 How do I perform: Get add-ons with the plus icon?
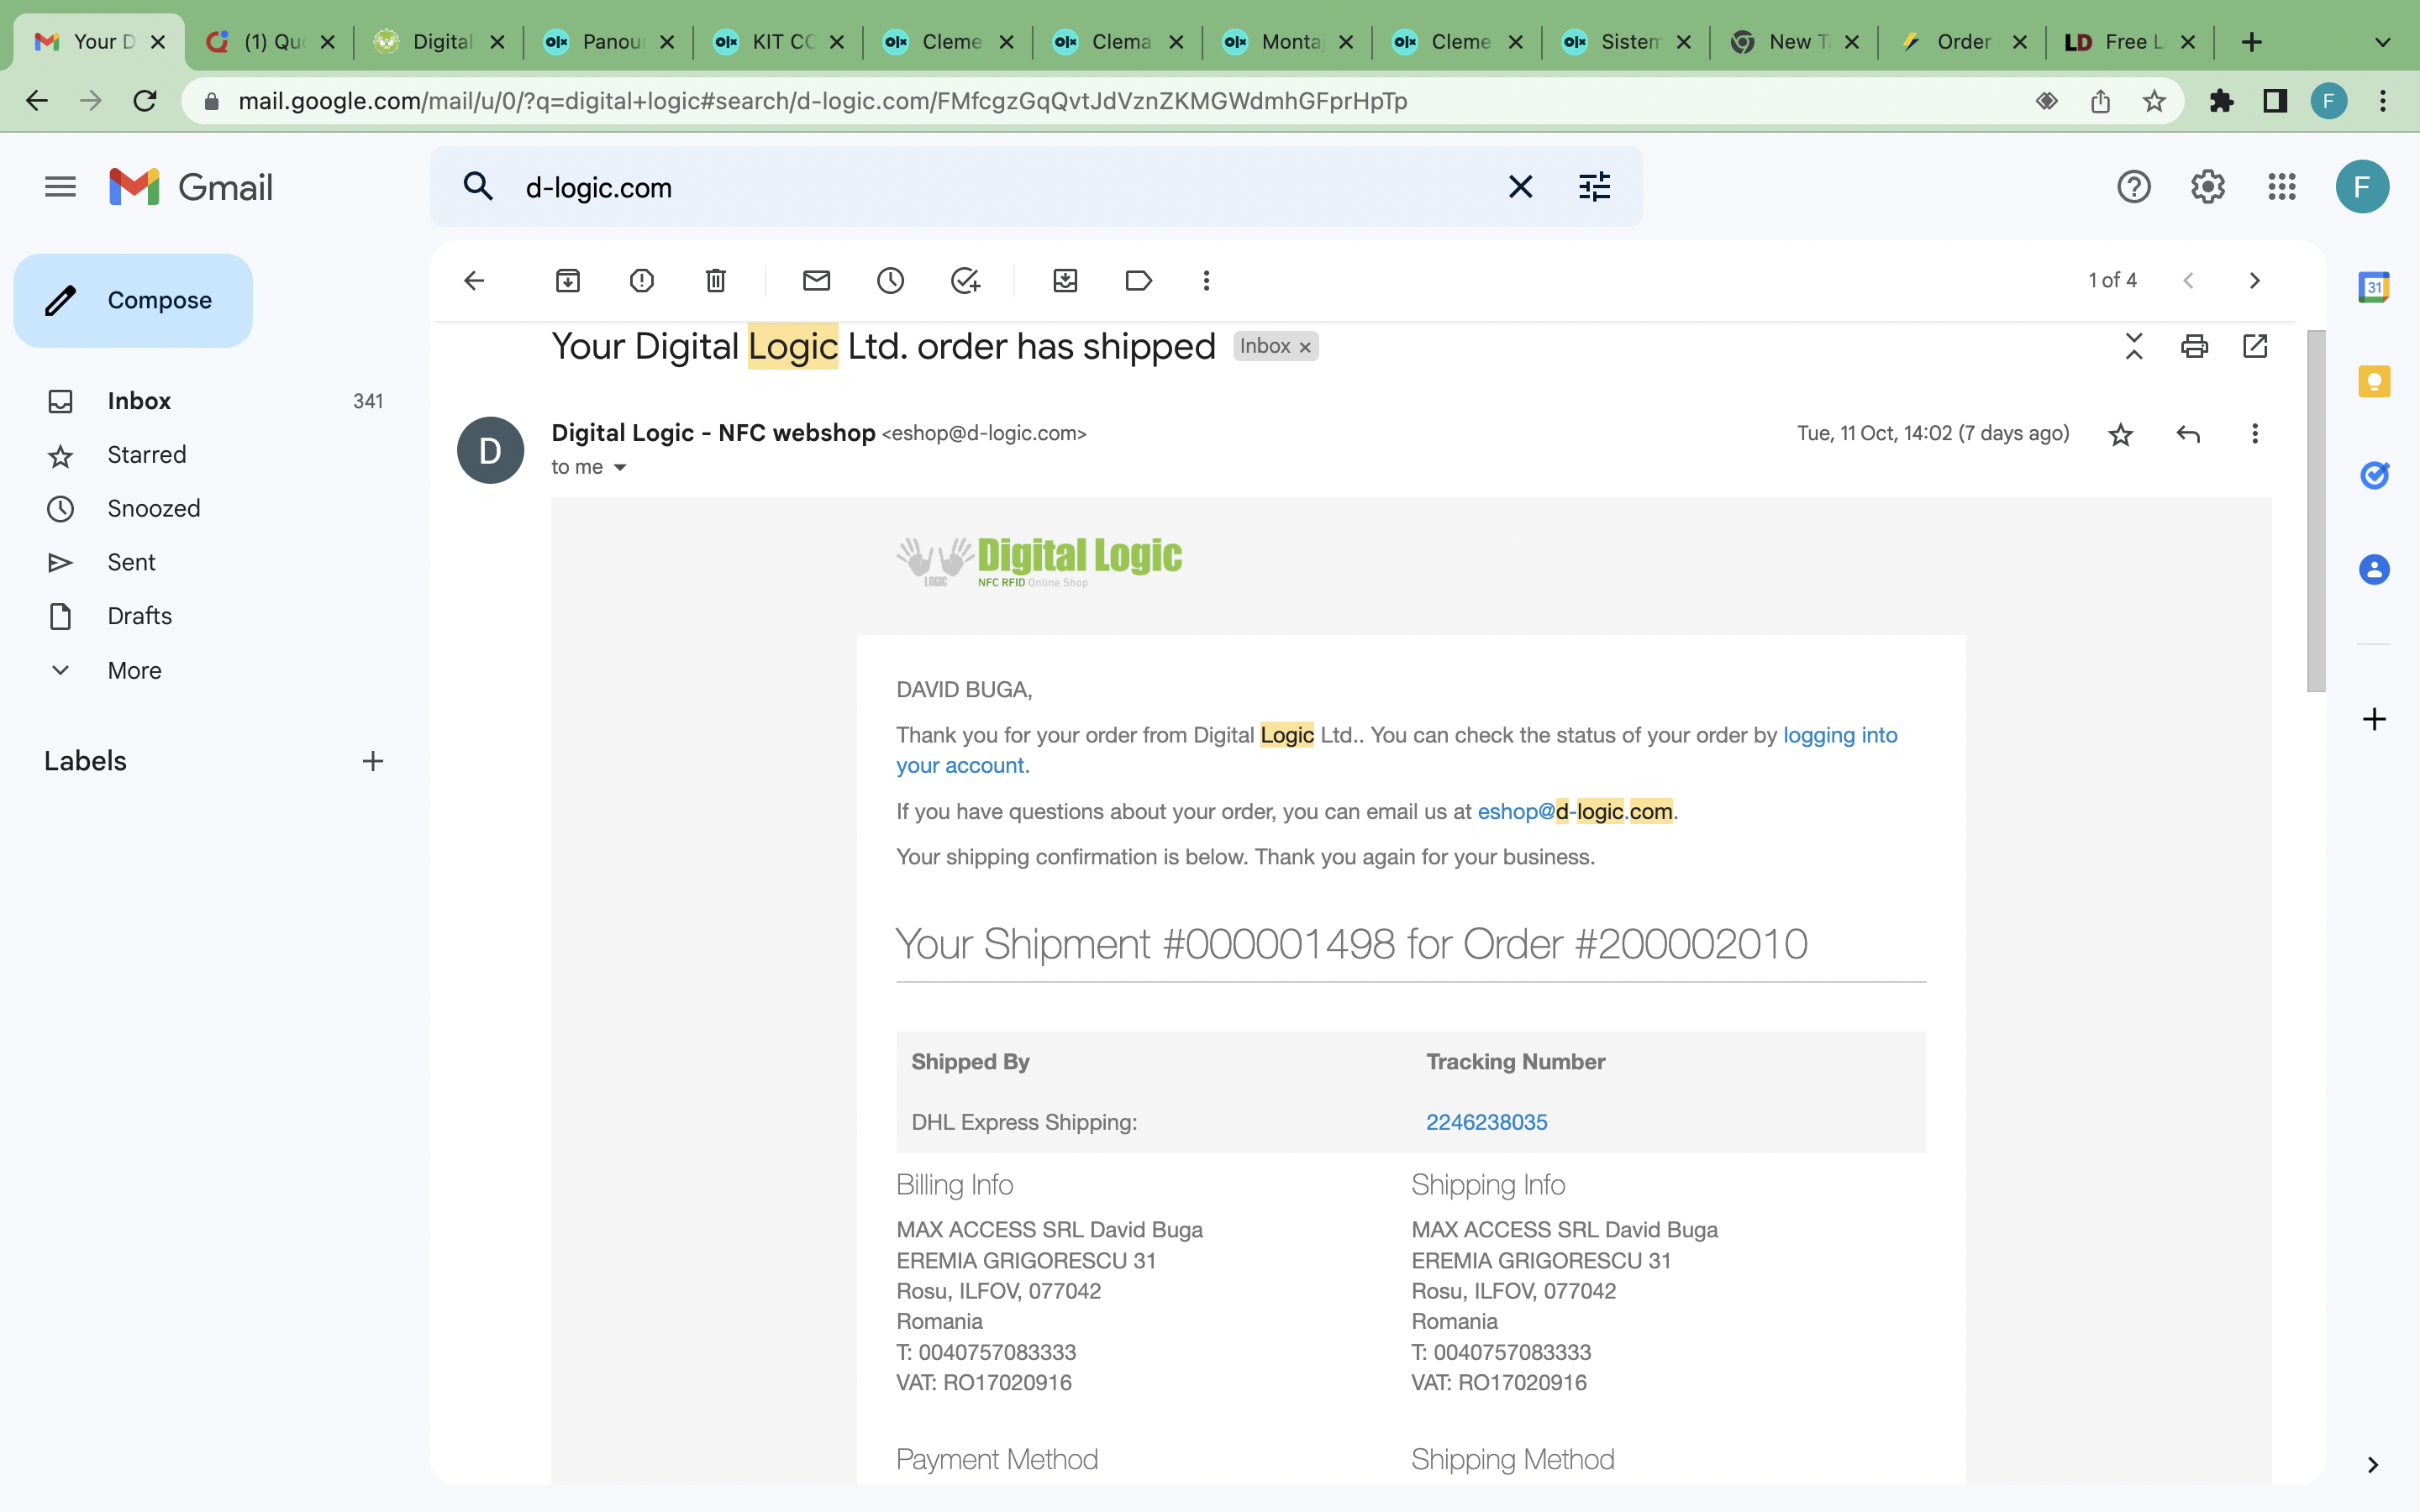pyautogui.click(x=2373, y=719)
